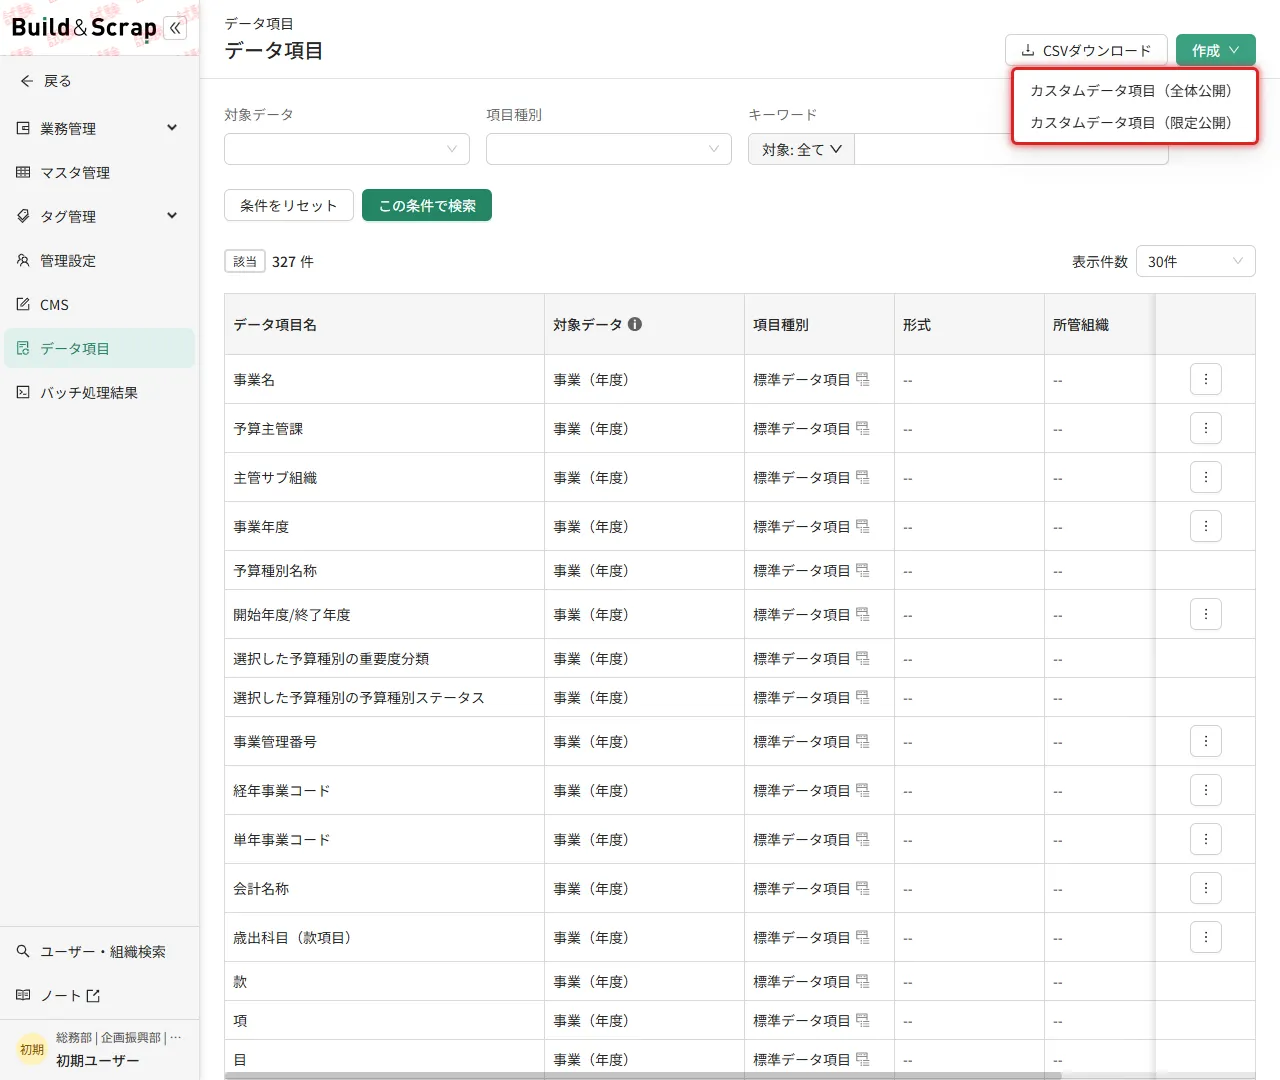Click the standard item icon in 予算主管課 row
This screenshot has width=1280, height=1080.
click(863, 428)
